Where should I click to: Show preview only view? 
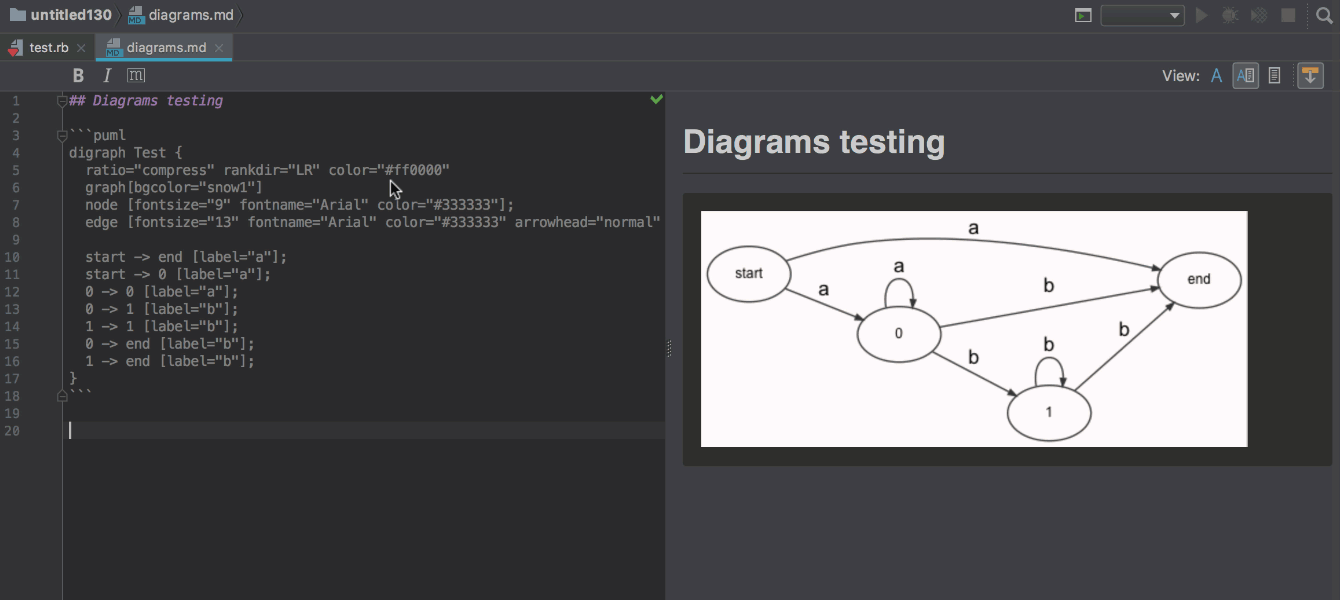point(1274,76)
